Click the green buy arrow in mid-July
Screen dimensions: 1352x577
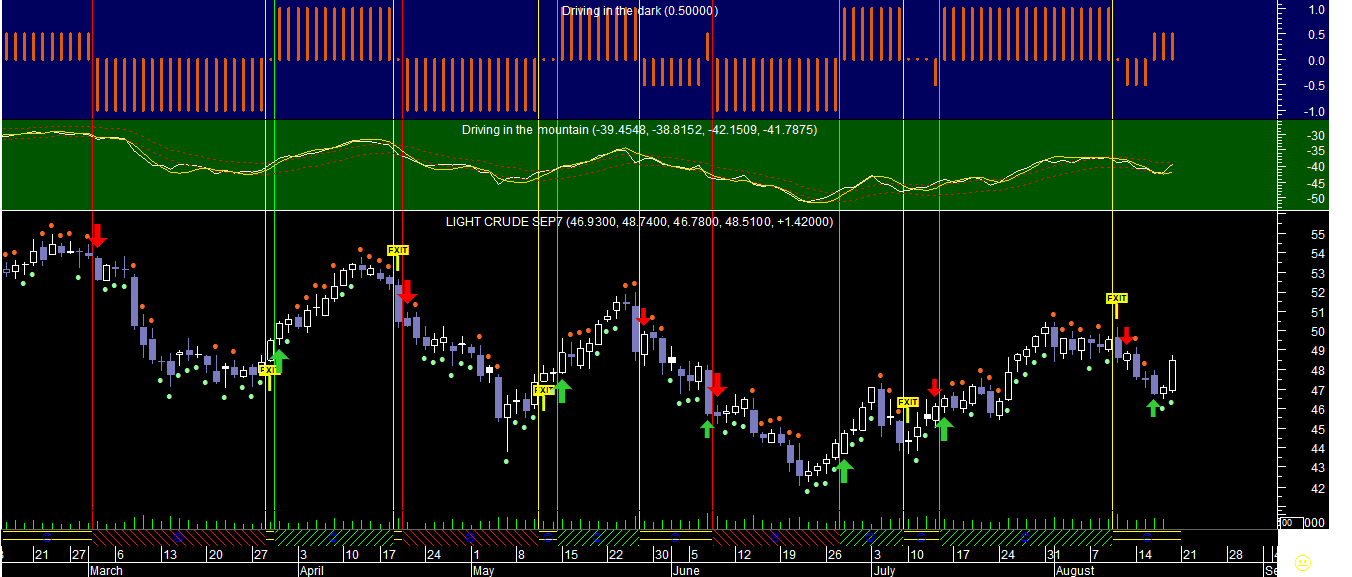(x=944, y=429)
